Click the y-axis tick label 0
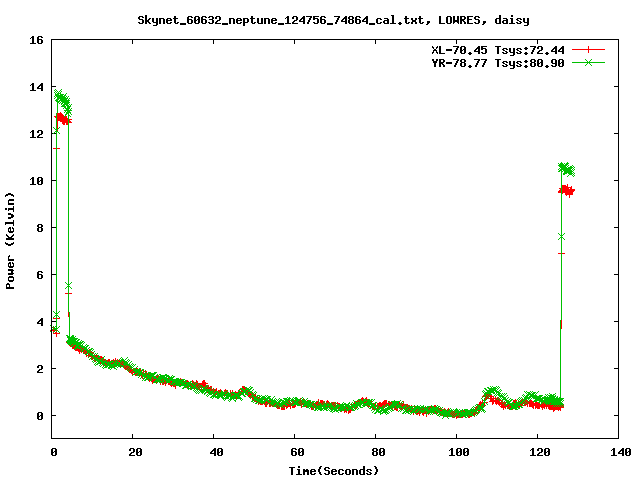This screenshot has width=640, height=480. point(40,416)
